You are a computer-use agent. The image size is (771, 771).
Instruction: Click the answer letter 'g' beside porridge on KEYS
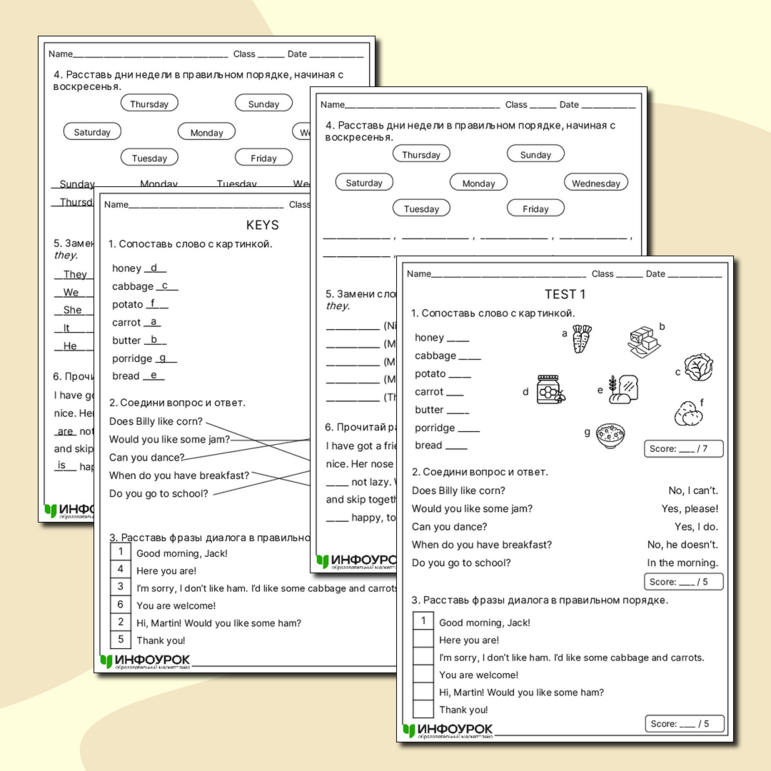coord(163,357)
